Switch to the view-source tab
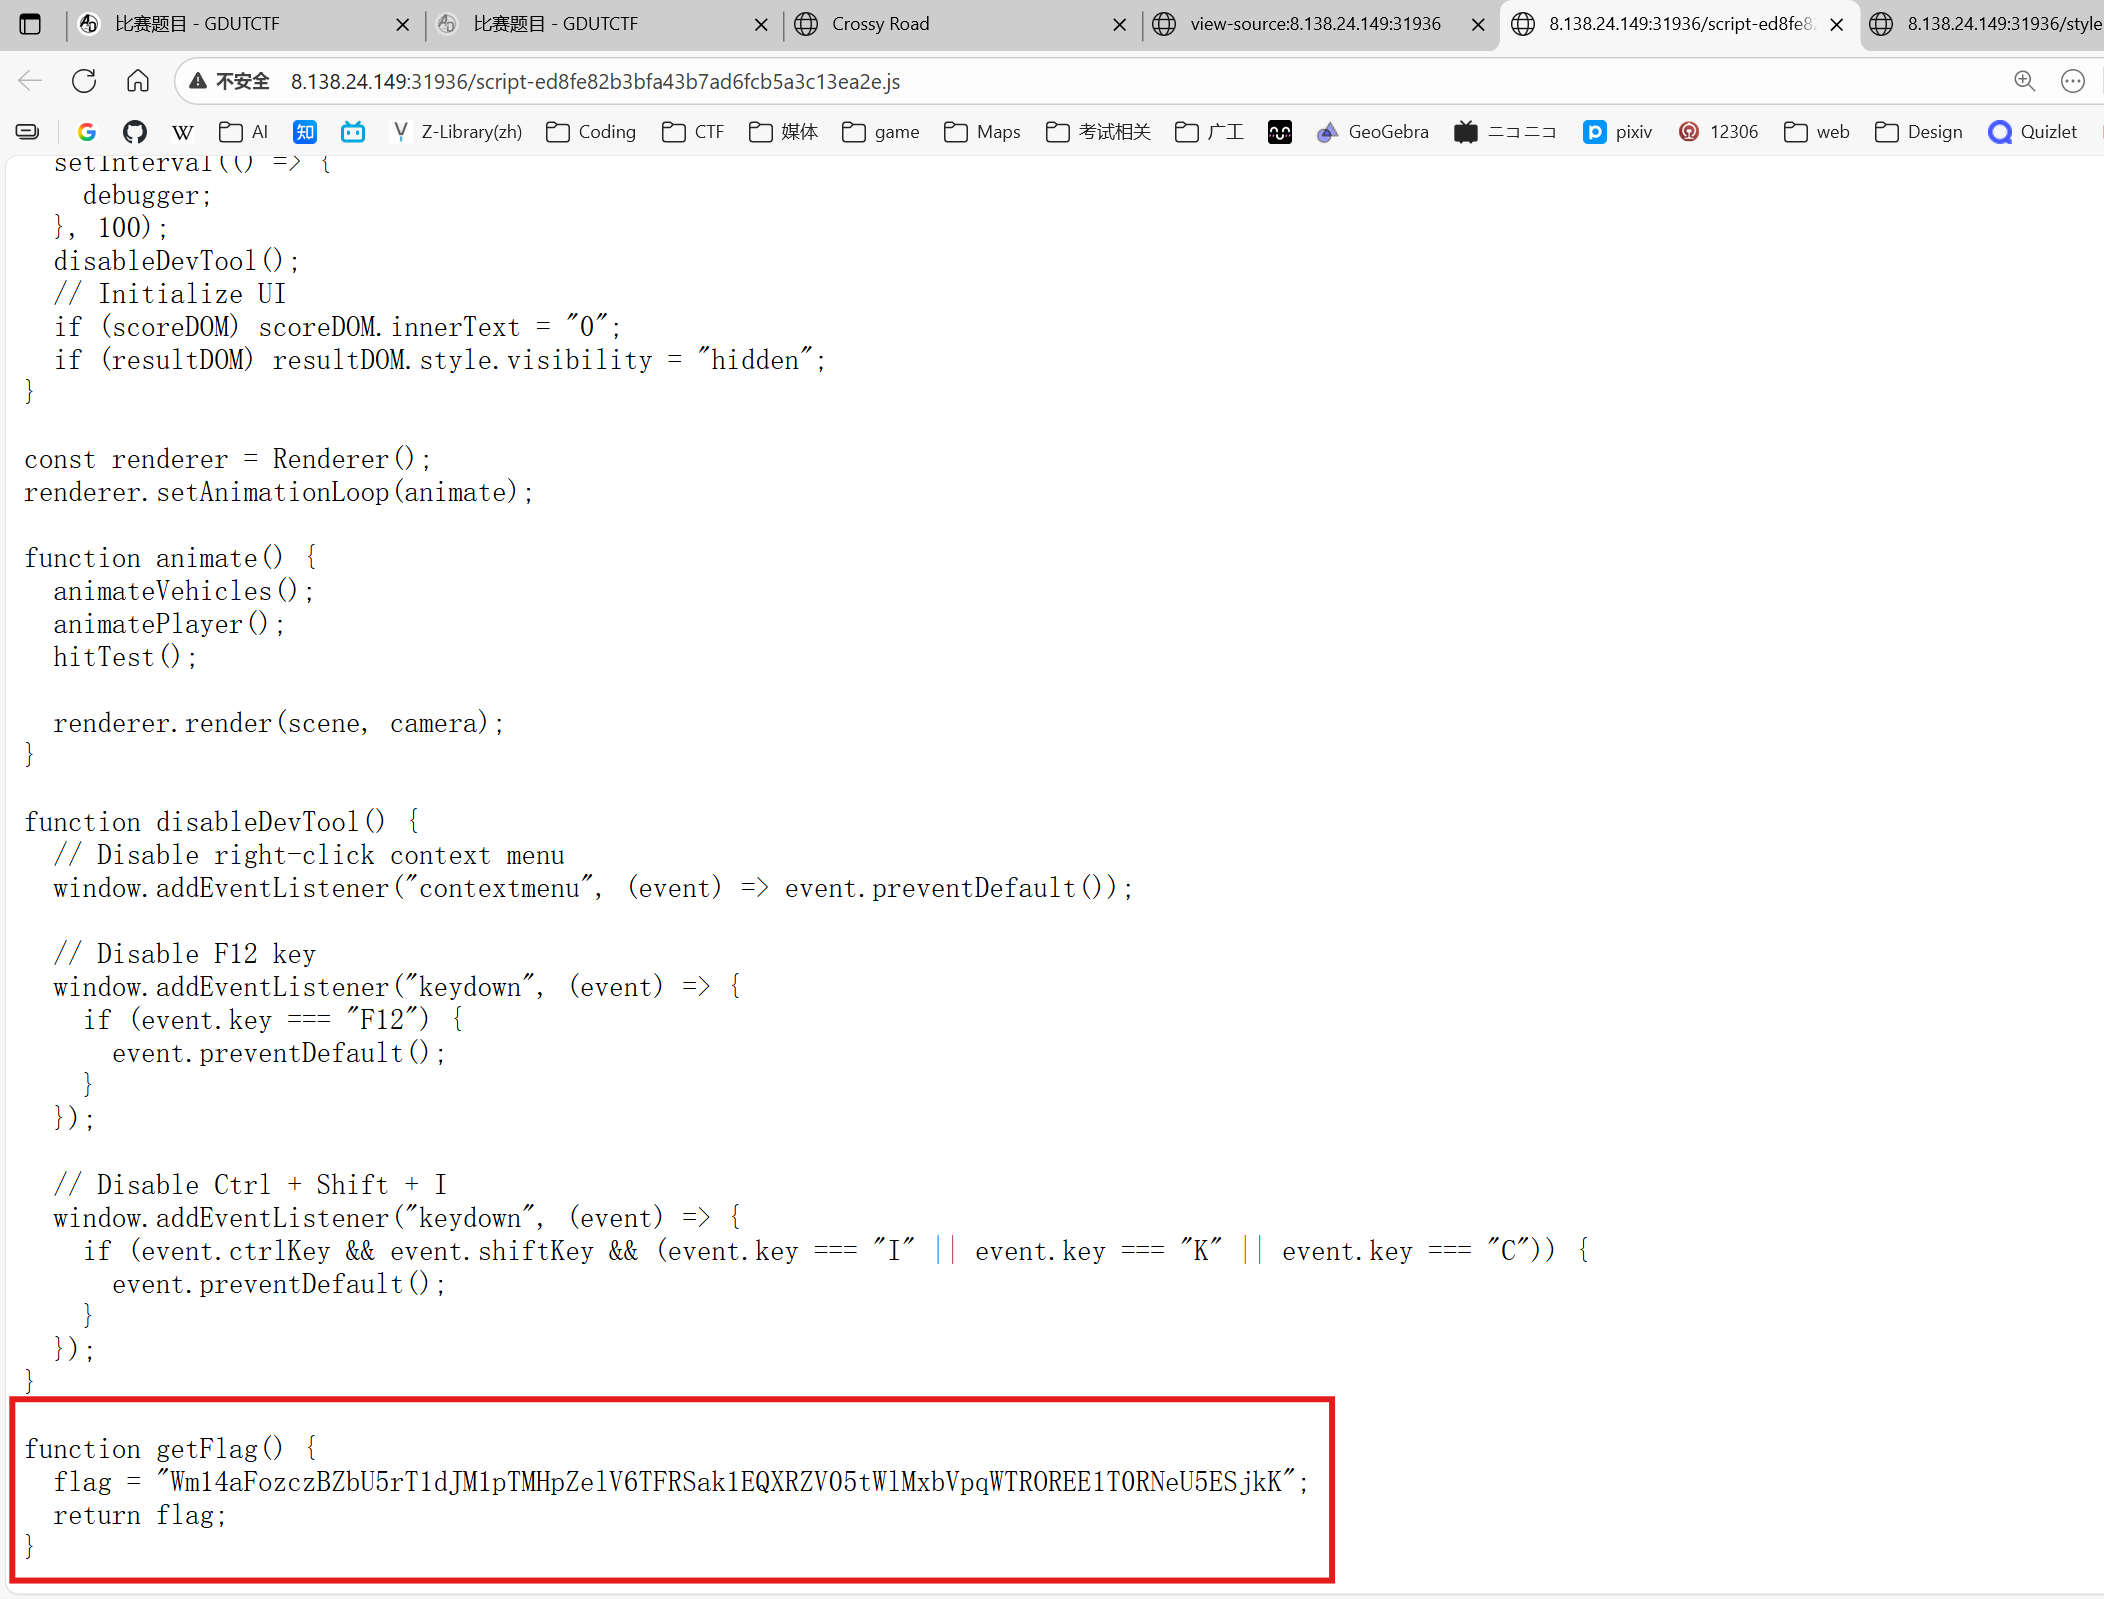This screenshot has width=2104, height=1599. 1314,24
